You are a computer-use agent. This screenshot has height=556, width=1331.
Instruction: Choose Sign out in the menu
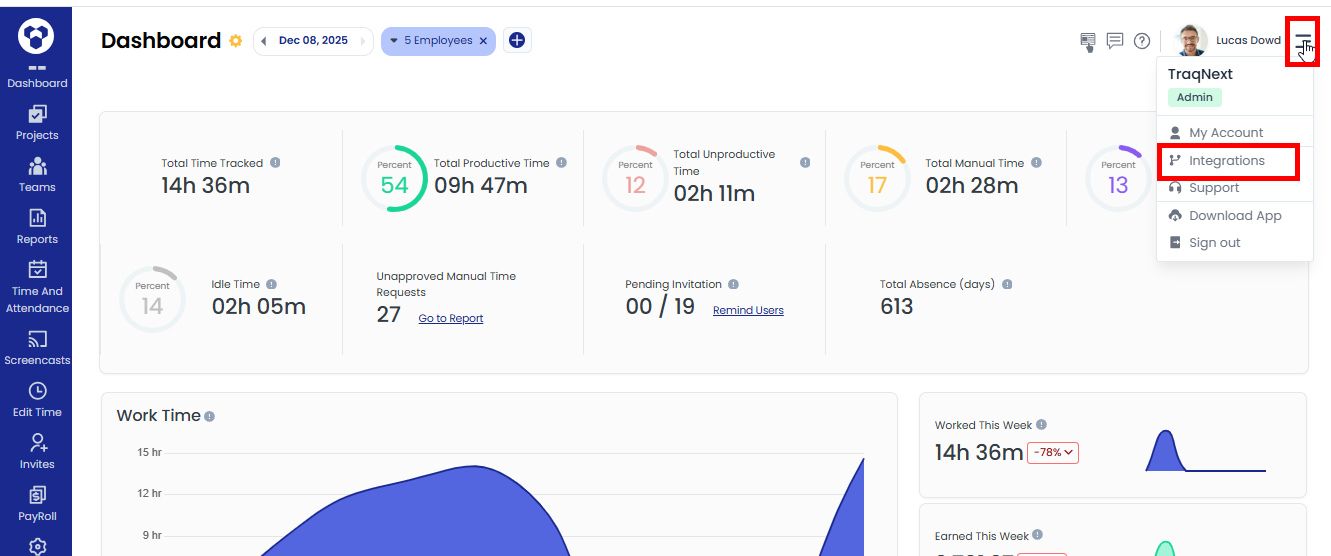click(x=1214, y=243)
